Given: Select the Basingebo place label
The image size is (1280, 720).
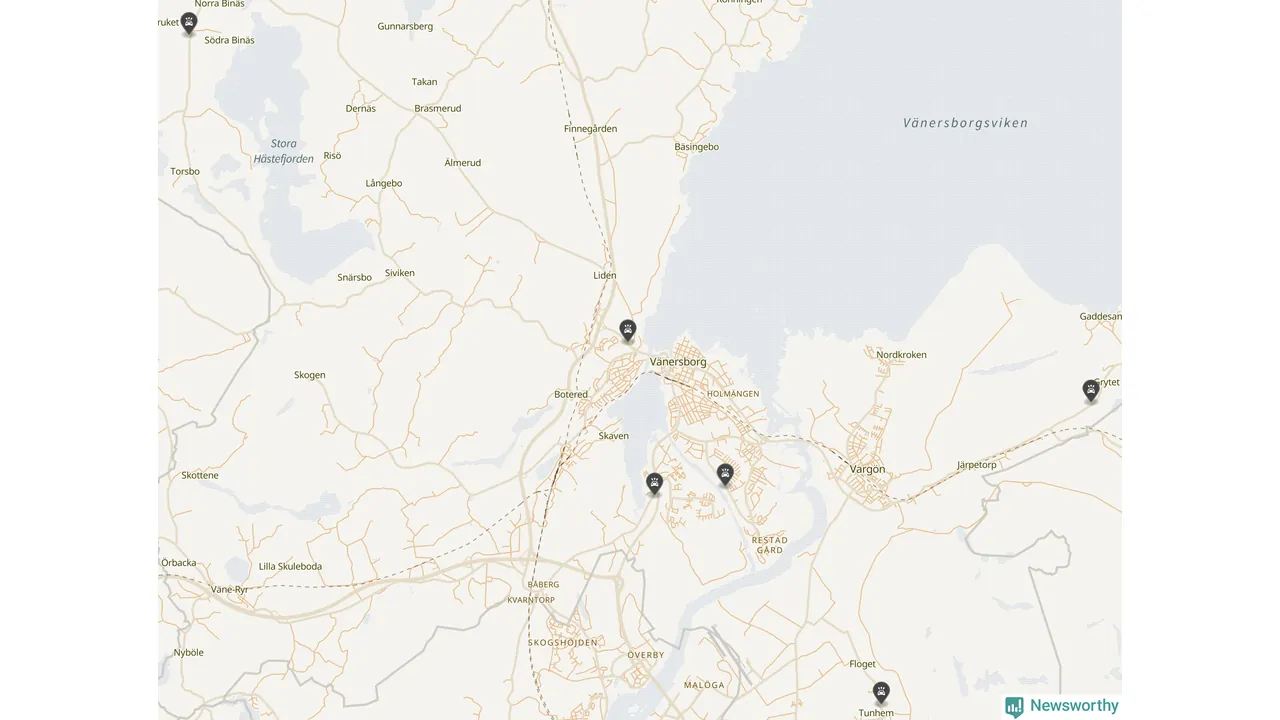Looking at the screenshot, I should point(696,147).
